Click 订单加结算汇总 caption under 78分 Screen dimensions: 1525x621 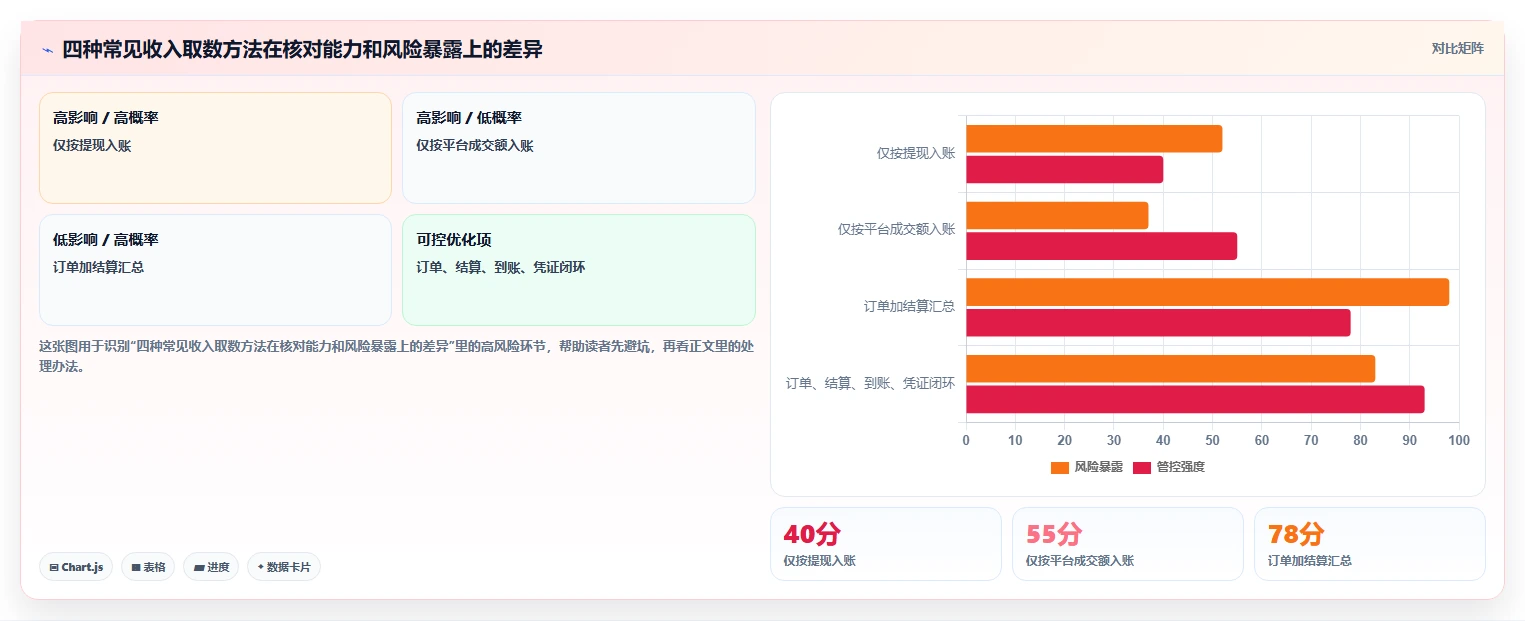click(x=1310, y=561)
